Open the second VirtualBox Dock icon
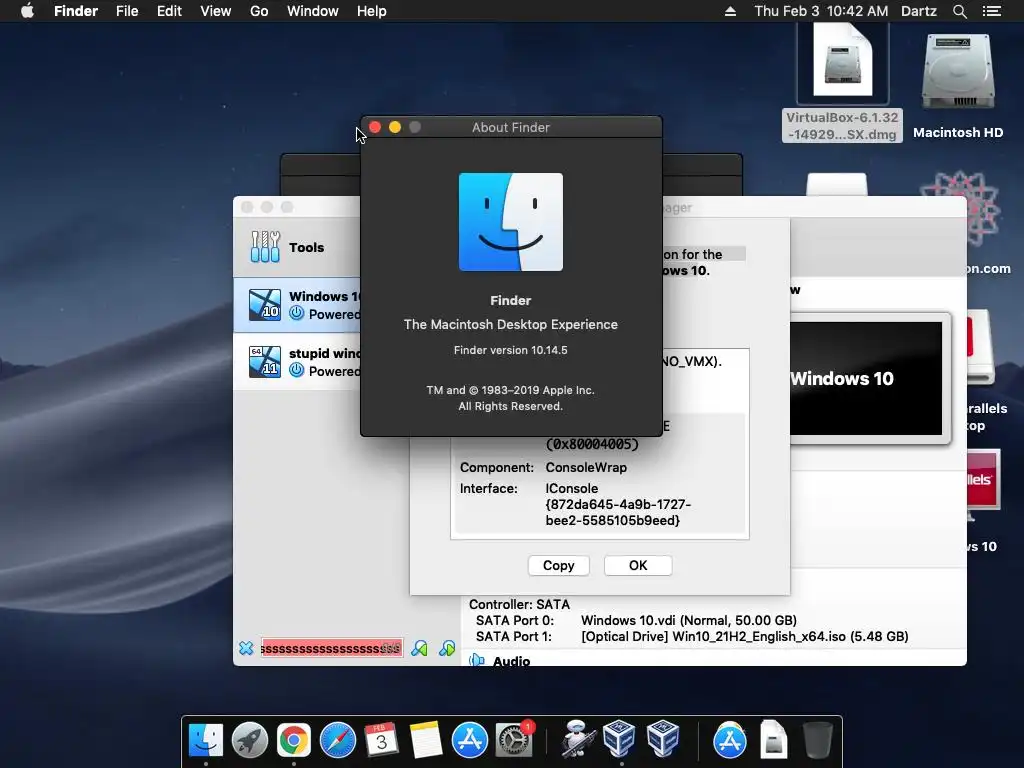The width and height of the screenshot is (1024, 768). pyautogui.click(x=663, y=740)
